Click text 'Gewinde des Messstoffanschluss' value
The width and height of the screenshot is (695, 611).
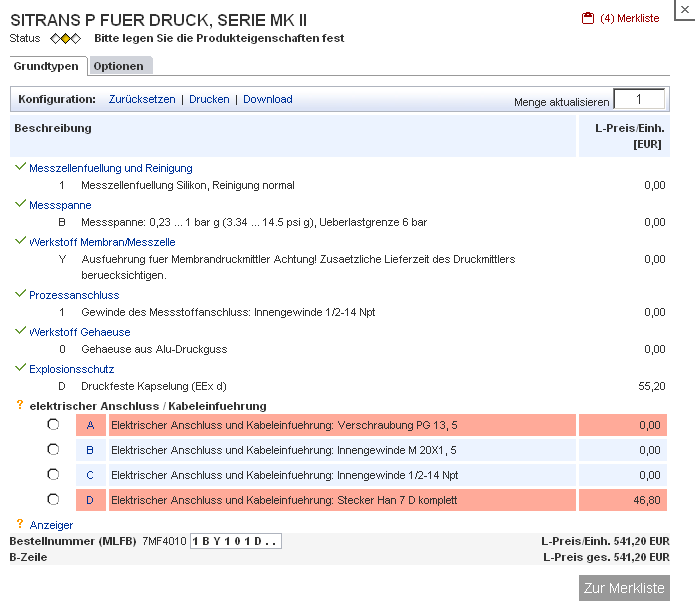(228, 313)
